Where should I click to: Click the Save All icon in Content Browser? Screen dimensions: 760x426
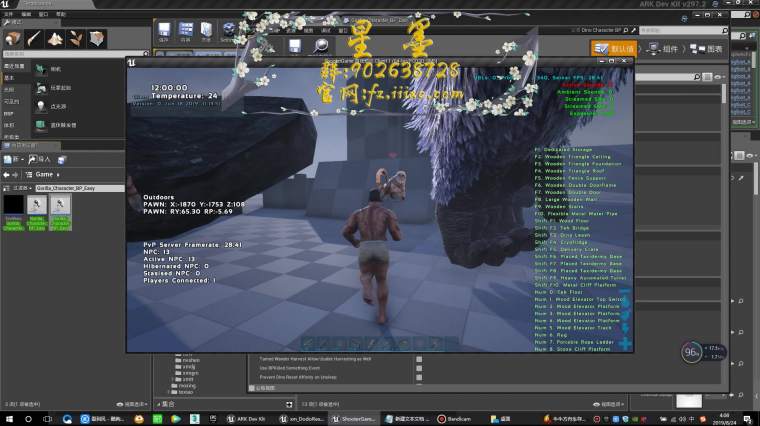click(x=62, y=159)
